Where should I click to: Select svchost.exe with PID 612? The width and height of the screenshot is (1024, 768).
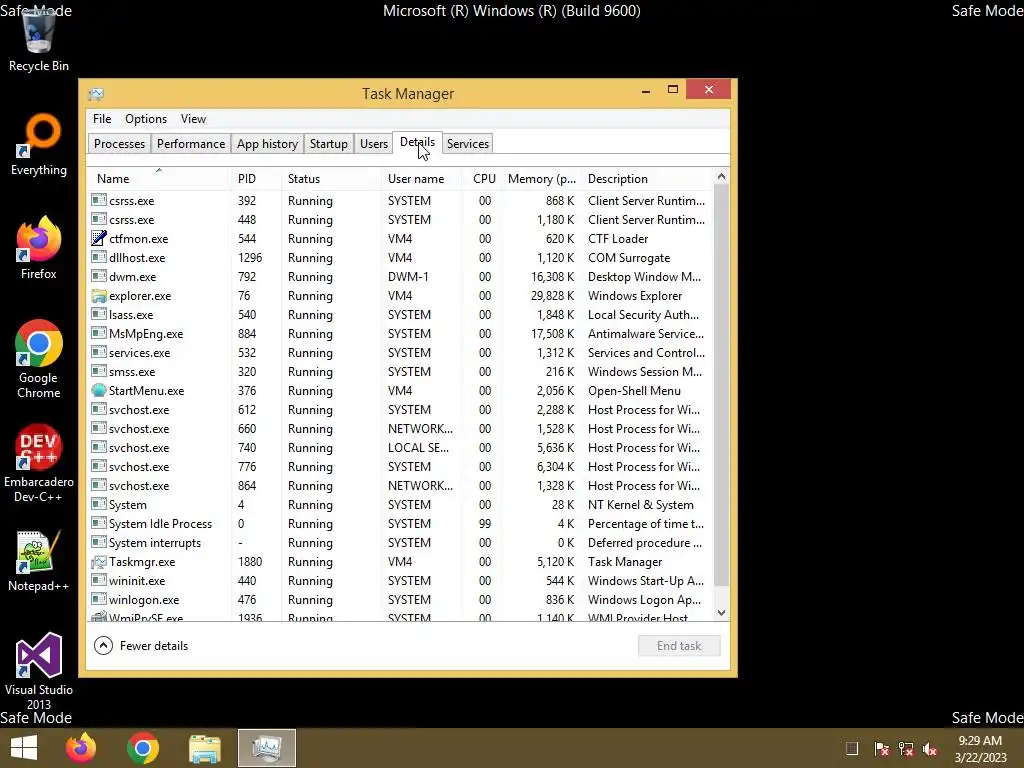click(x=400, y=409)
